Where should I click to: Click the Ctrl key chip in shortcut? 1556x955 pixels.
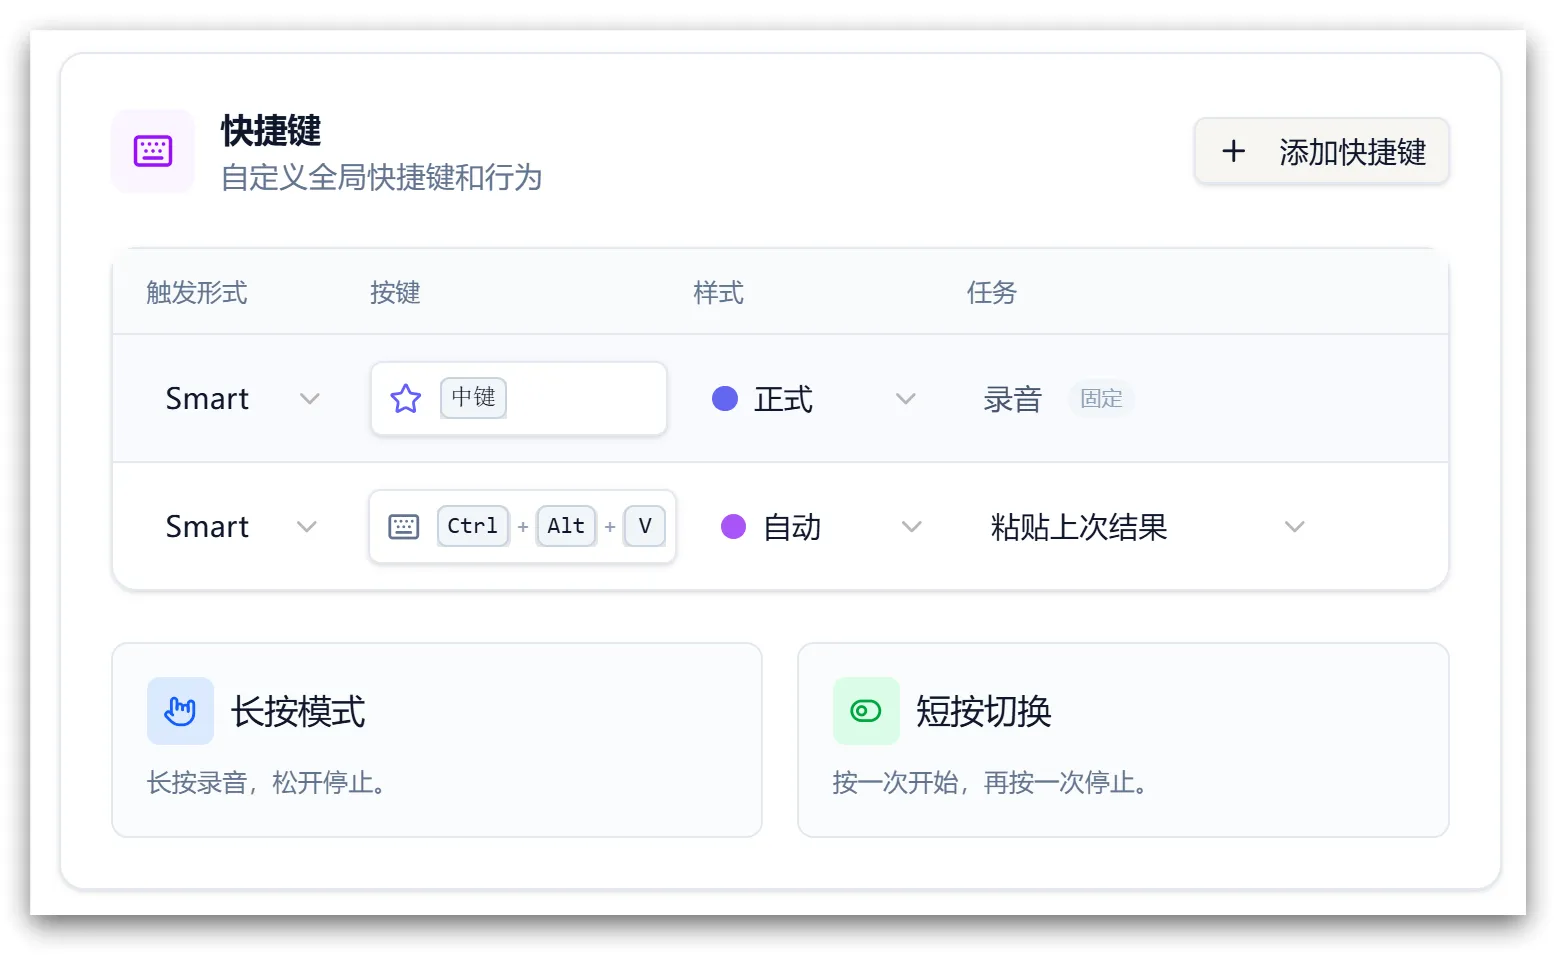[472, 526]
